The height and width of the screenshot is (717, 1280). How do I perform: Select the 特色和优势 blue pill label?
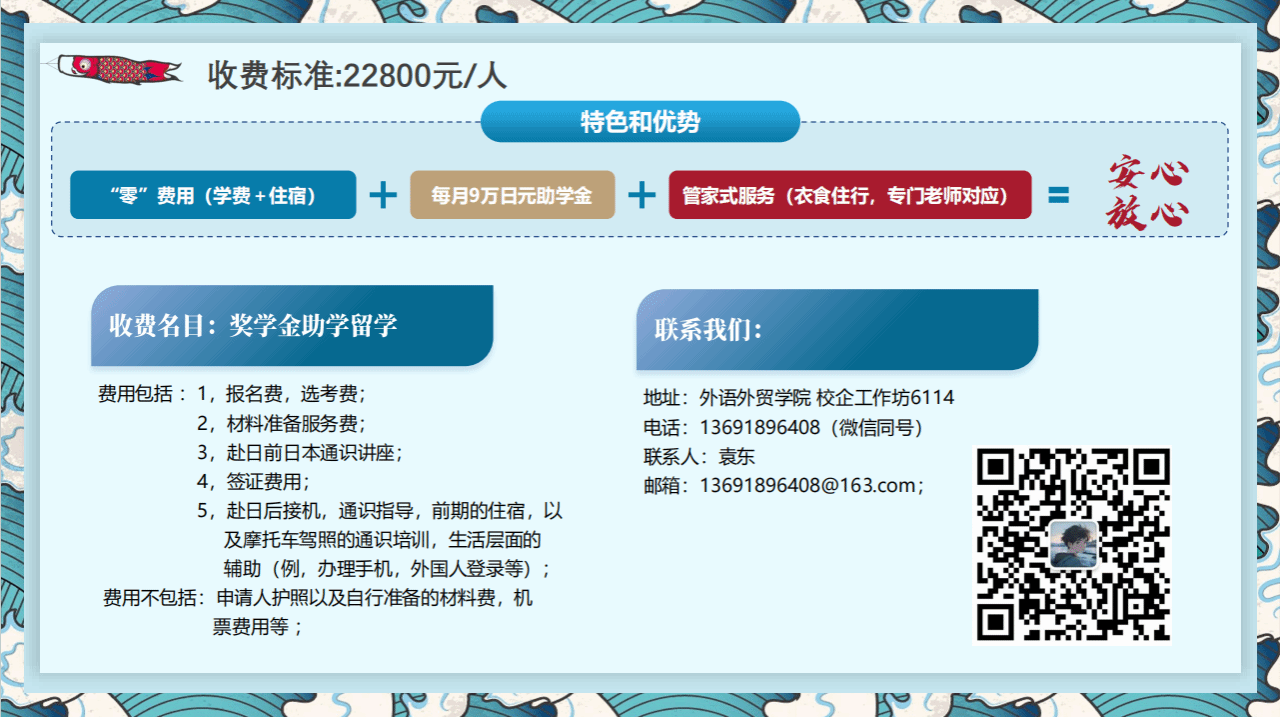[x=640, y=122]
